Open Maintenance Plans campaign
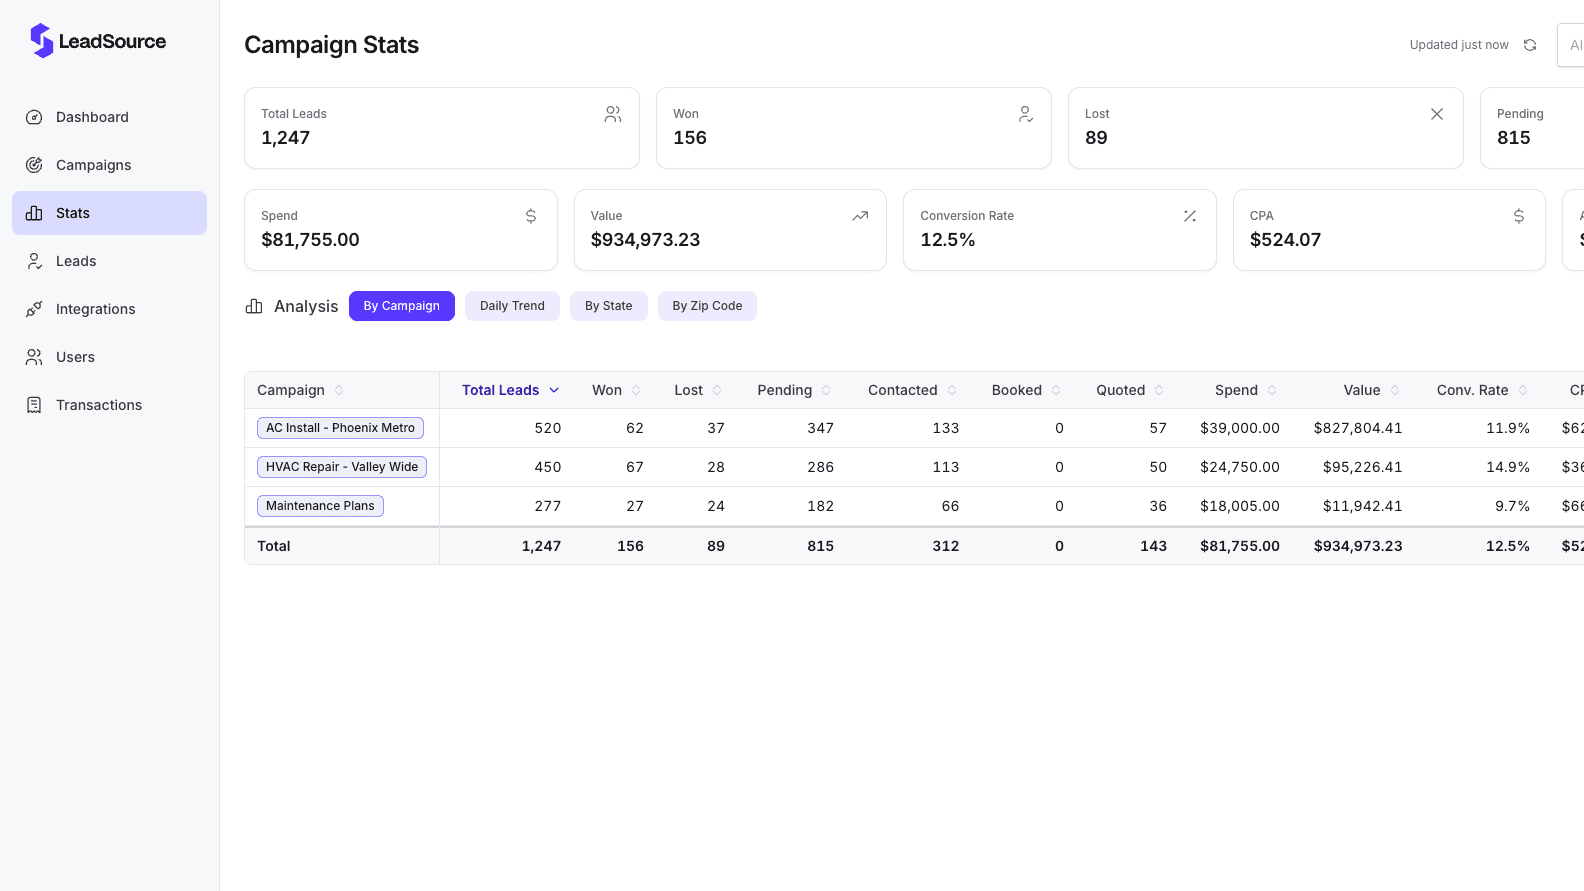 pos(320,506)
